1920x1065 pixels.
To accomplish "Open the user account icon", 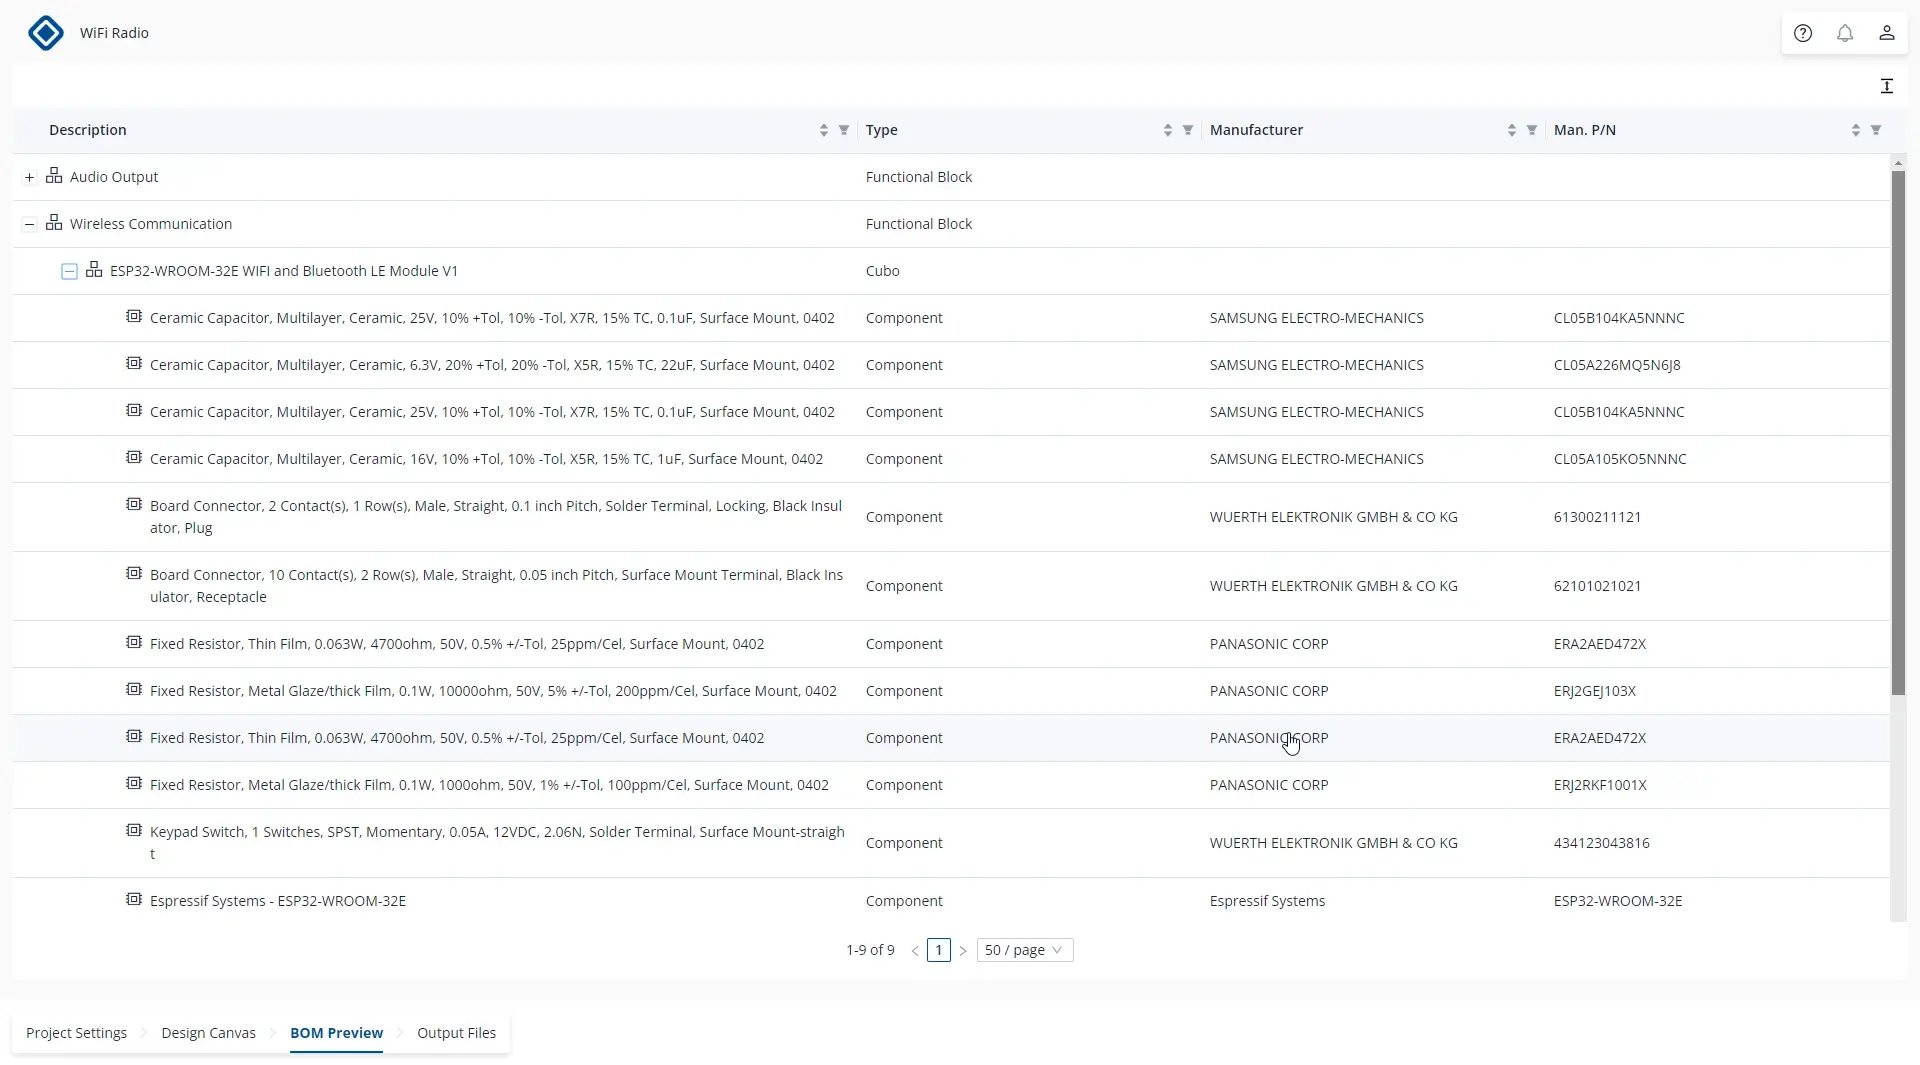I will click(x=1886, y=33).
